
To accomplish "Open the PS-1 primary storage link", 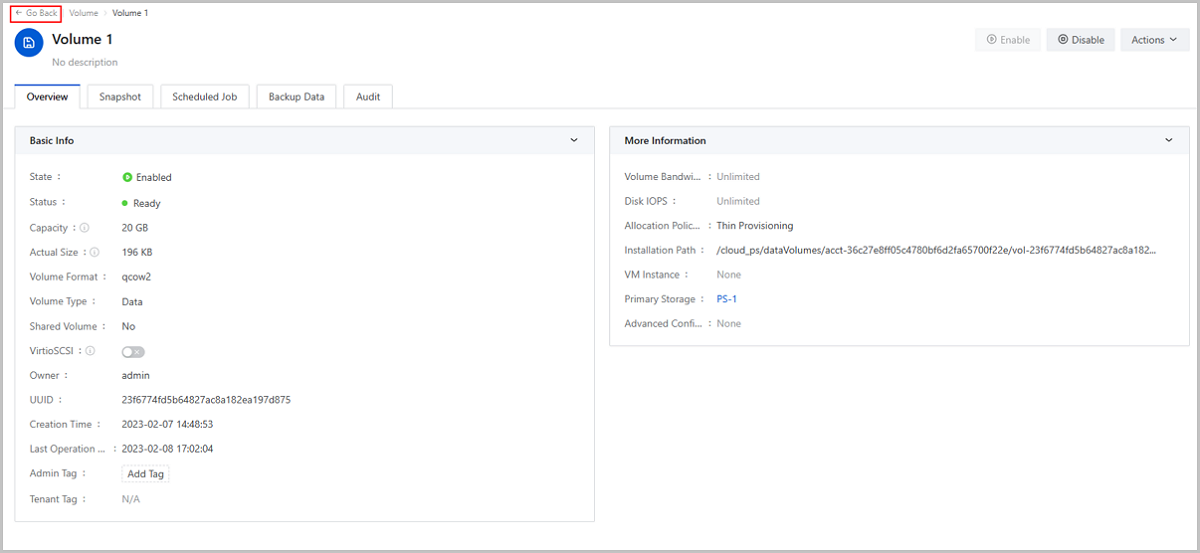I will pyautogui.click(x=727, y=299).
